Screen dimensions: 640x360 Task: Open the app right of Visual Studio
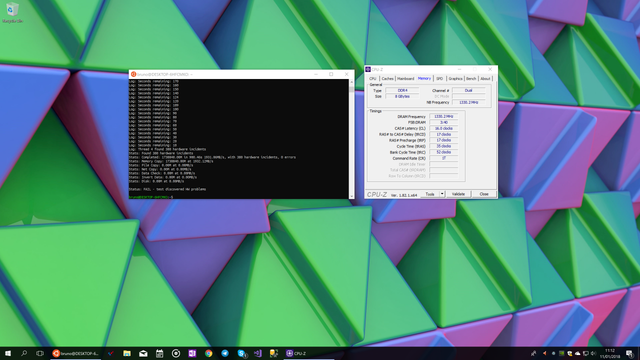tap(273, 353)
